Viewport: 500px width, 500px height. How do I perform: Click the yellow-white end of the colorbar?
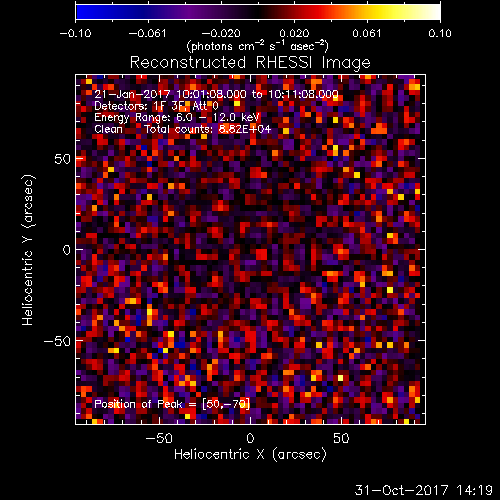pos(430,12)
